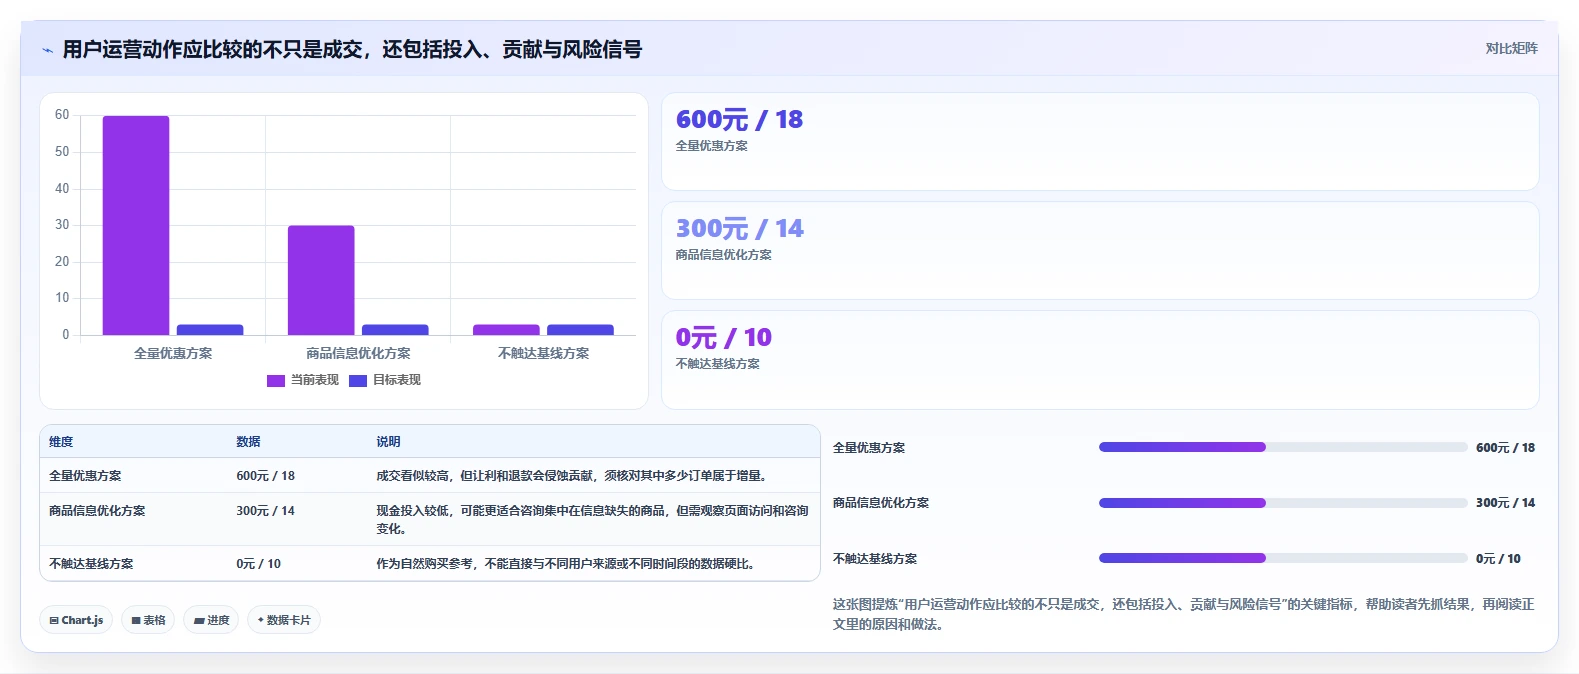Click the 不触达基线方案 progress row label
The height and width of the screenshot is (674, 1579).
[875, 559]
